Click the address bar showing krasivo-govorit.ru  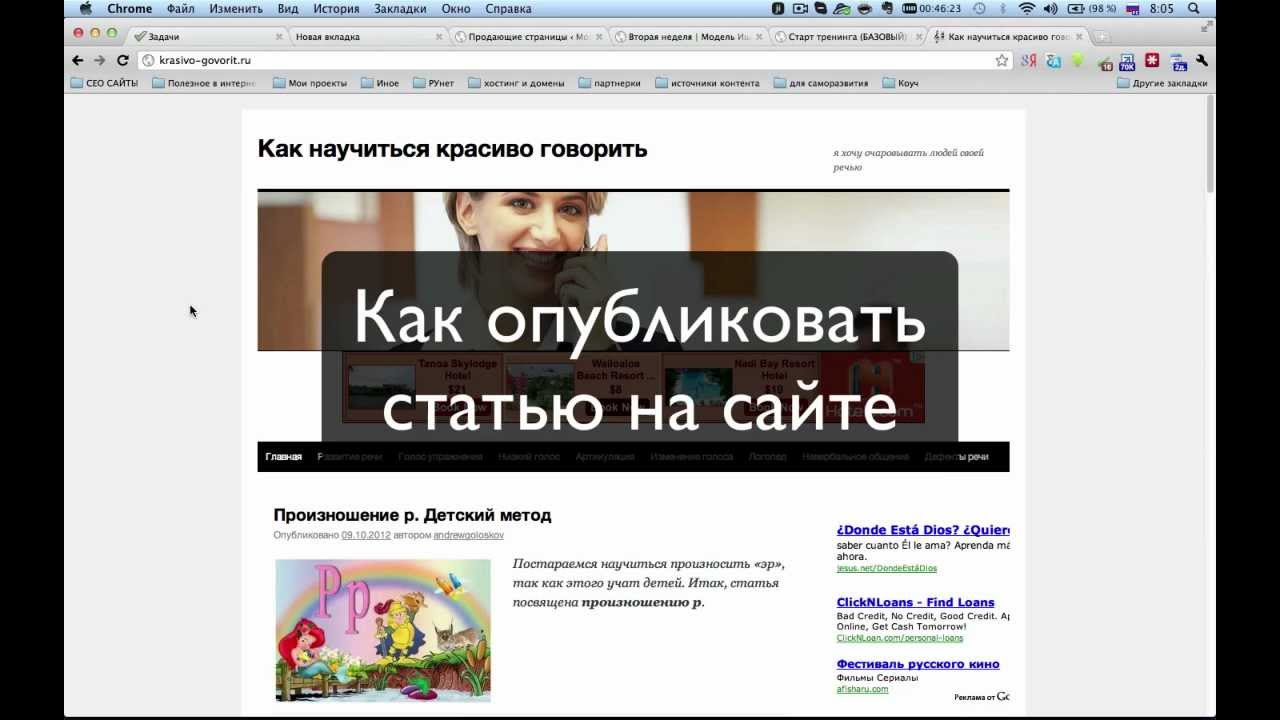coord(575,60)
